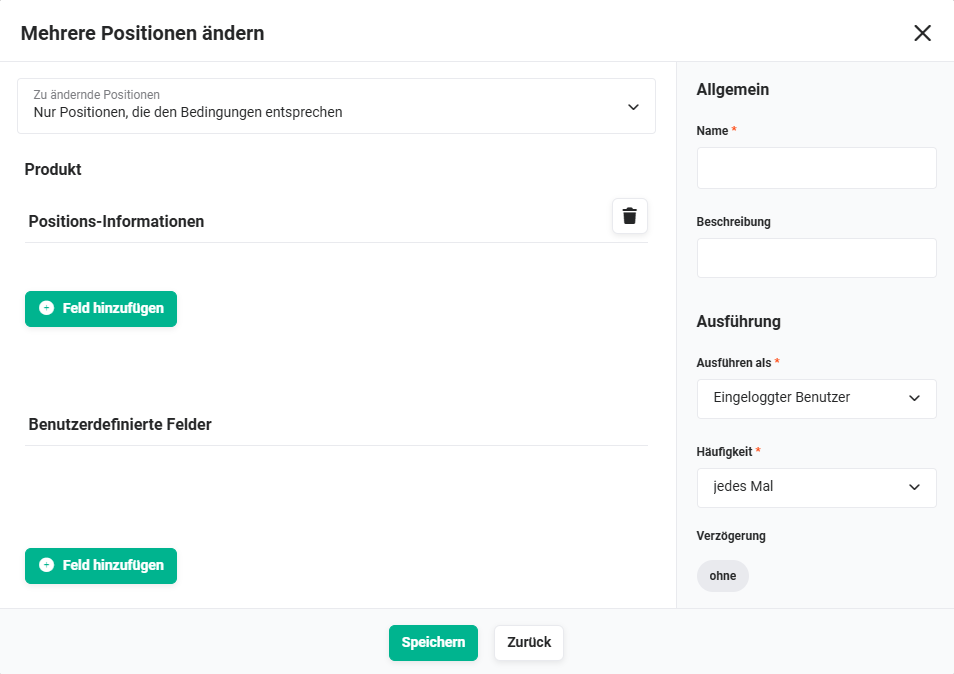Open the Zu ändernde Positionen dropdown
This screenshot has height=674, width=954.
(336, 106)
